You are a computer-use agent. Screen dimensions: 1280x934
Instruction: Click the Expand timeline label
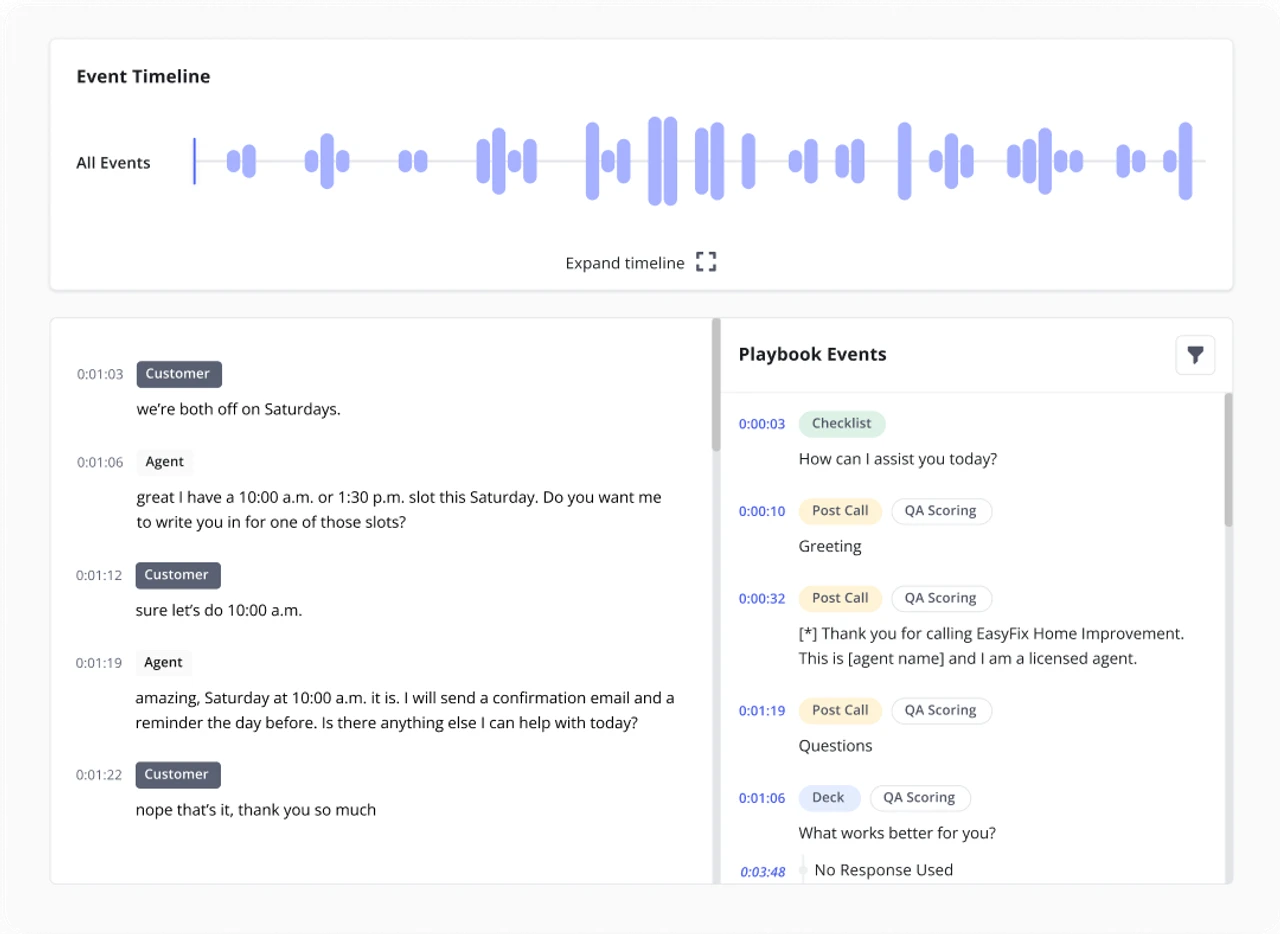625,263
